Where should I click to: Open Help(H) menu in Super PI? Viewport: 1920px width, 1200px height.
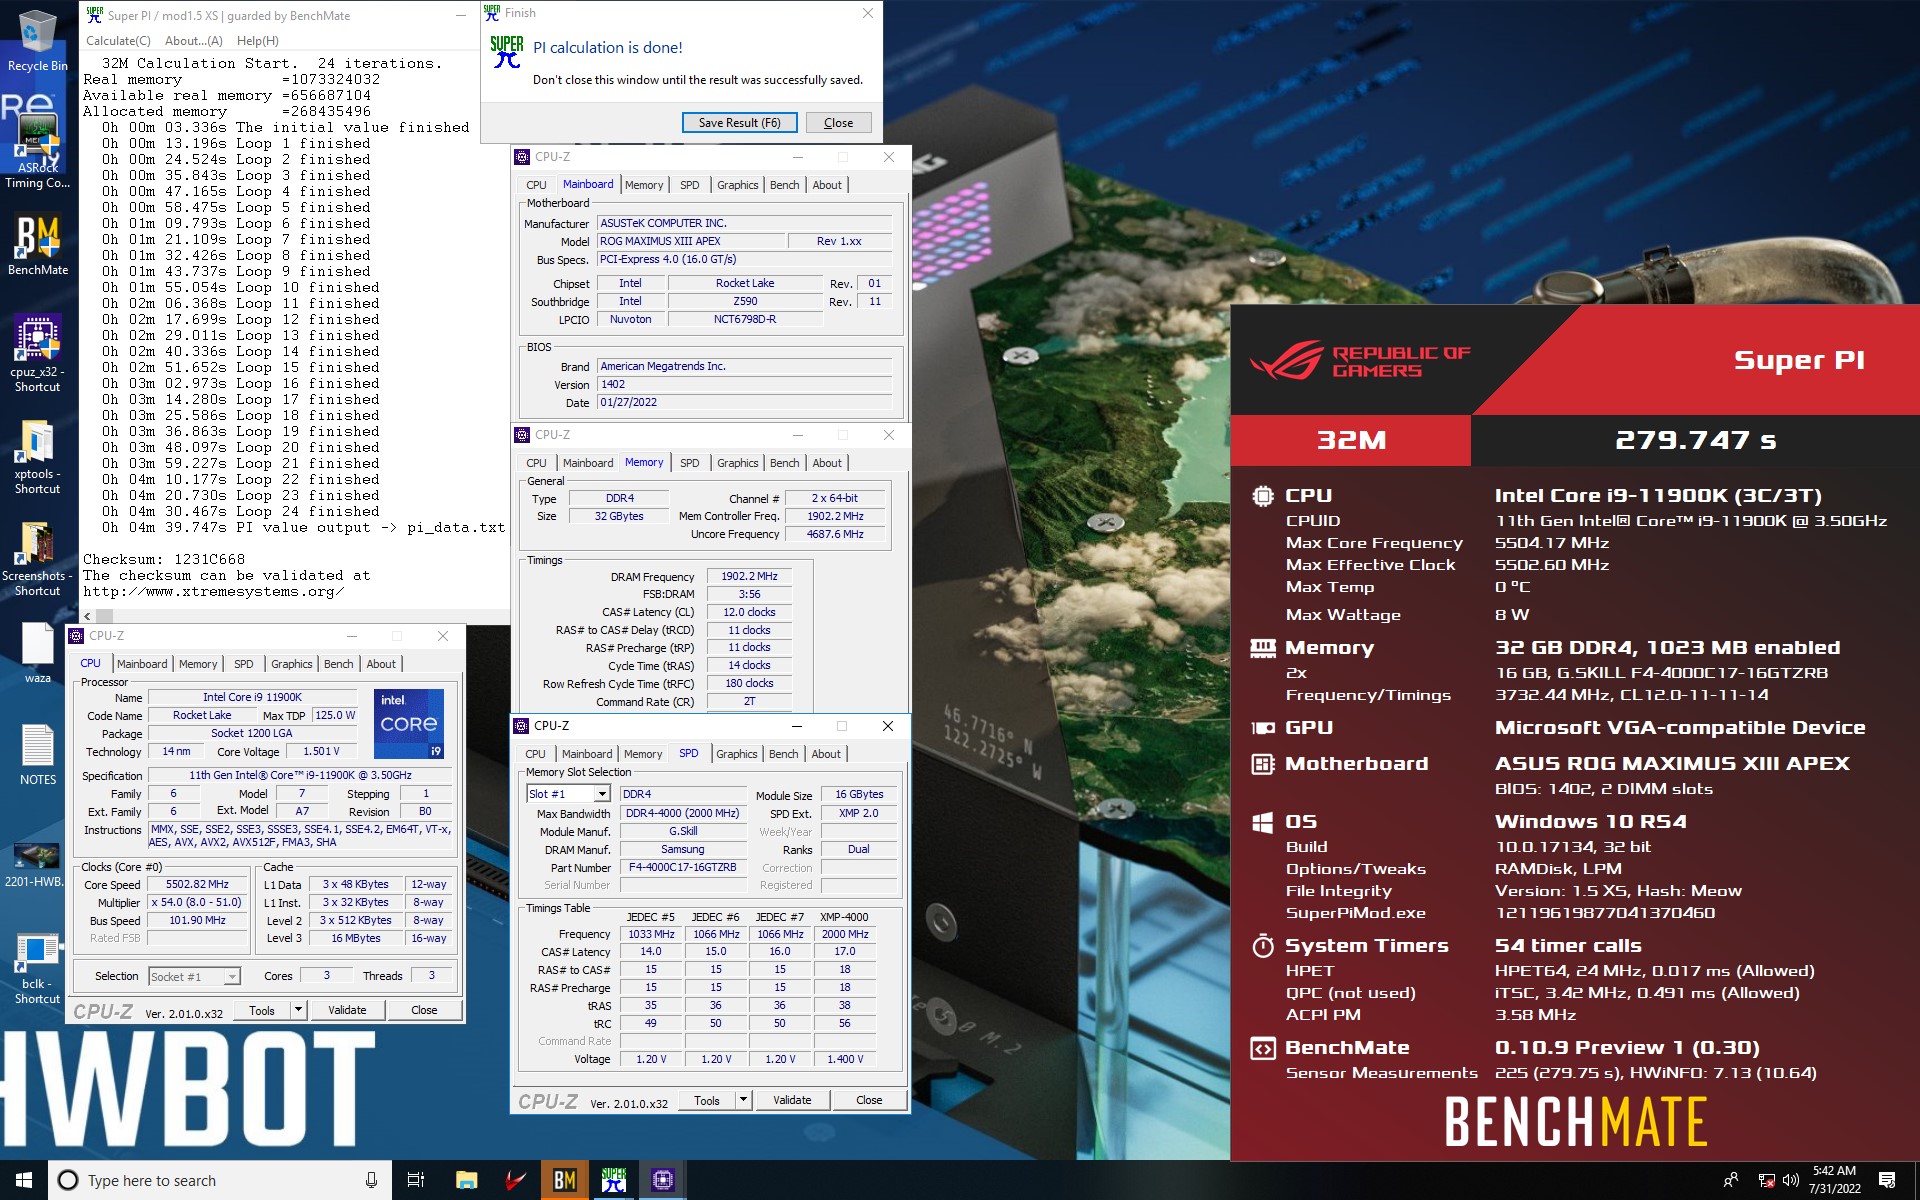pyautogui.click(x=258, y=41)
